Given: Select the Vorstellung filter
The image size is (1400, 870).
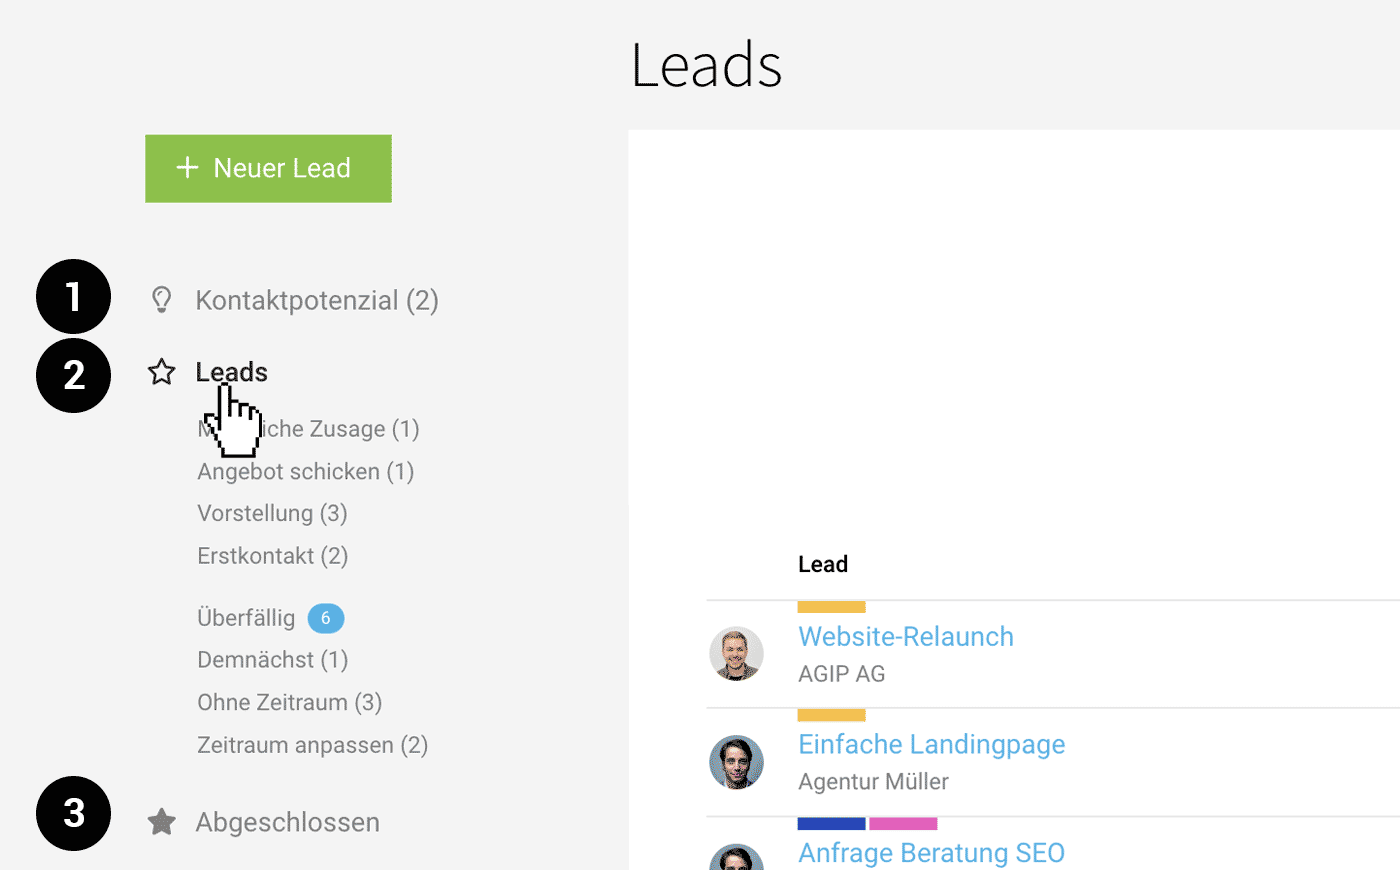Looking at the screenshot, I should point(272,512).
